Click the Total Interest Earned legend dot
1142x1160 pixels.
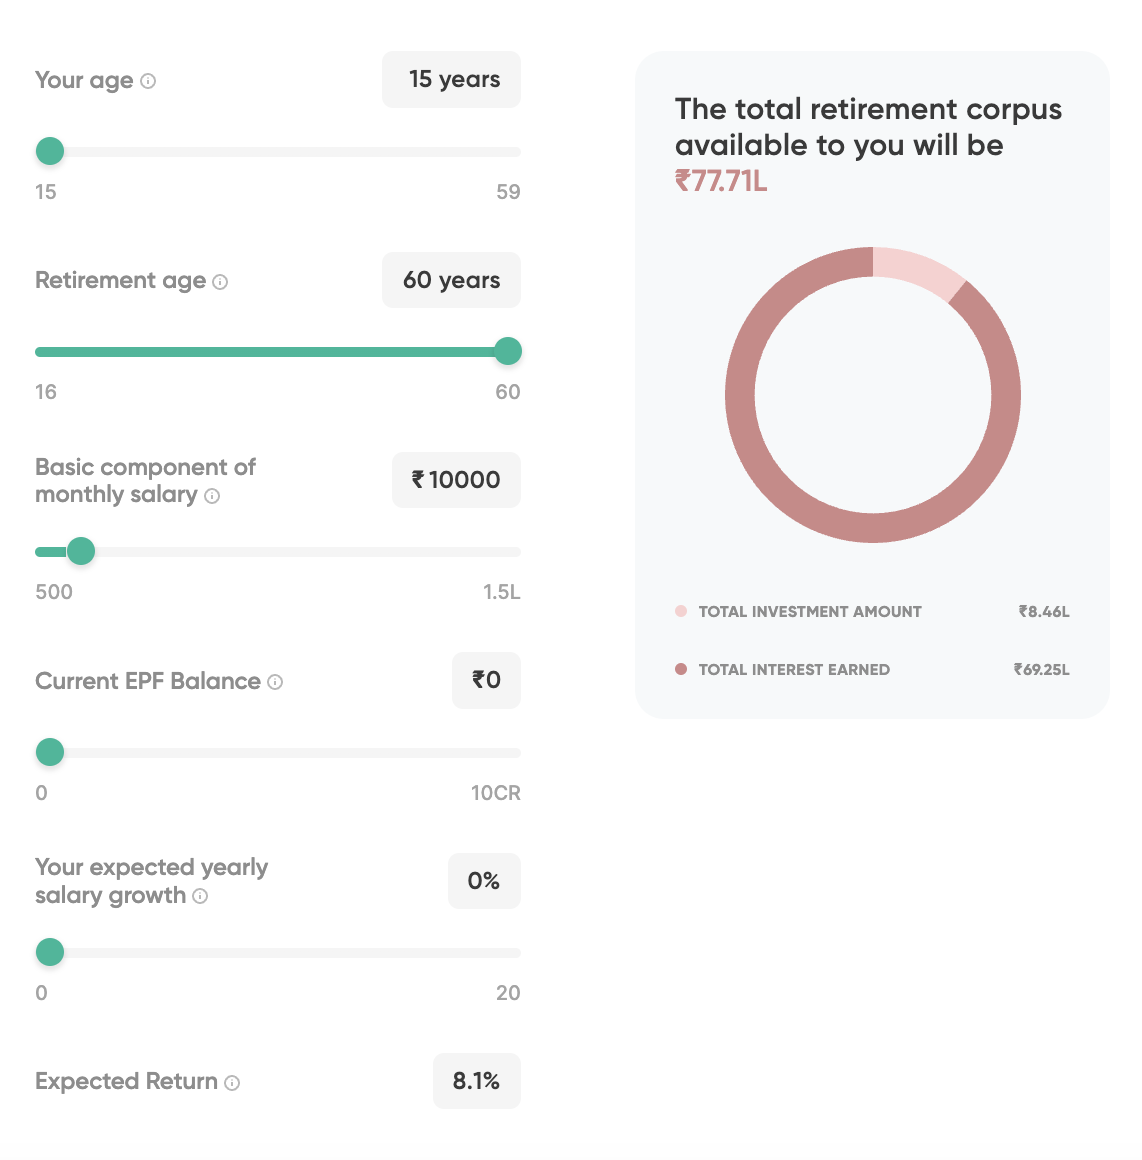point(681,669)
